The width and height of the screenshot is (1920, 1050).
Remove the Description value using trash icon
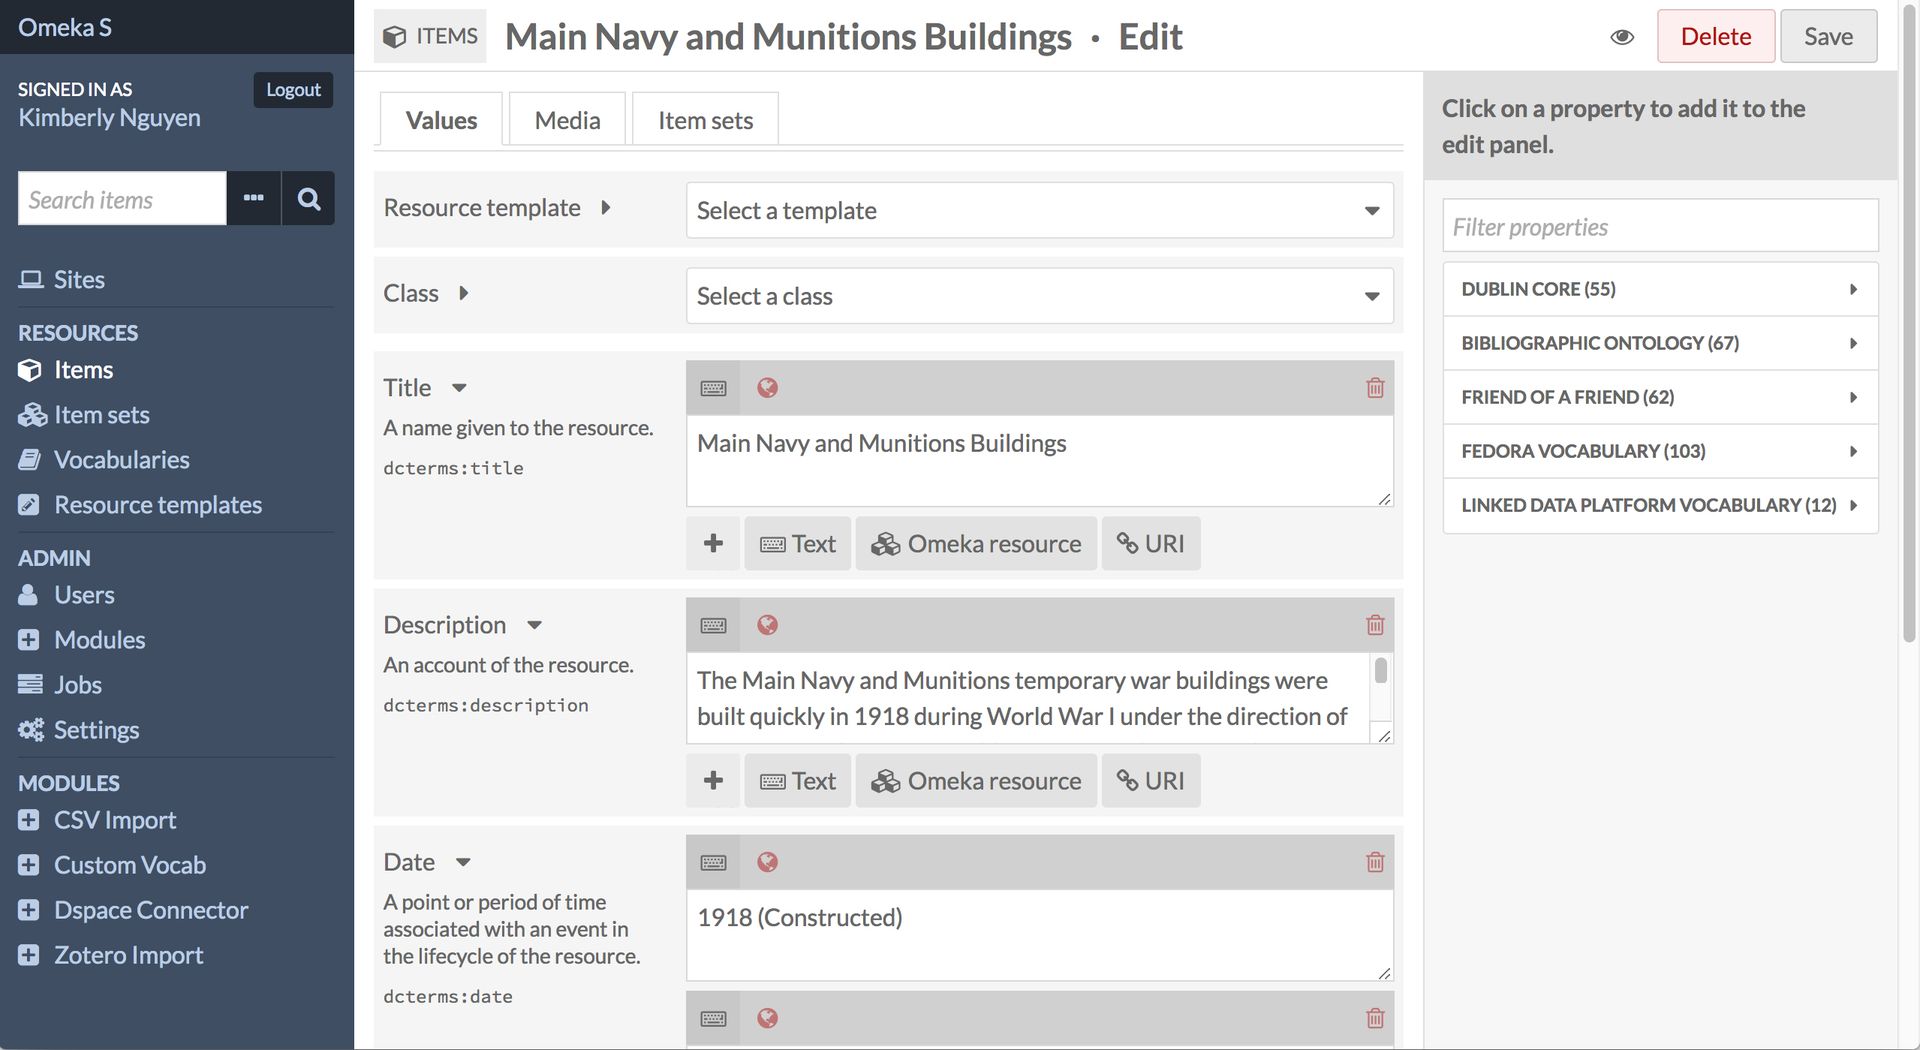tap(1375, 625)
